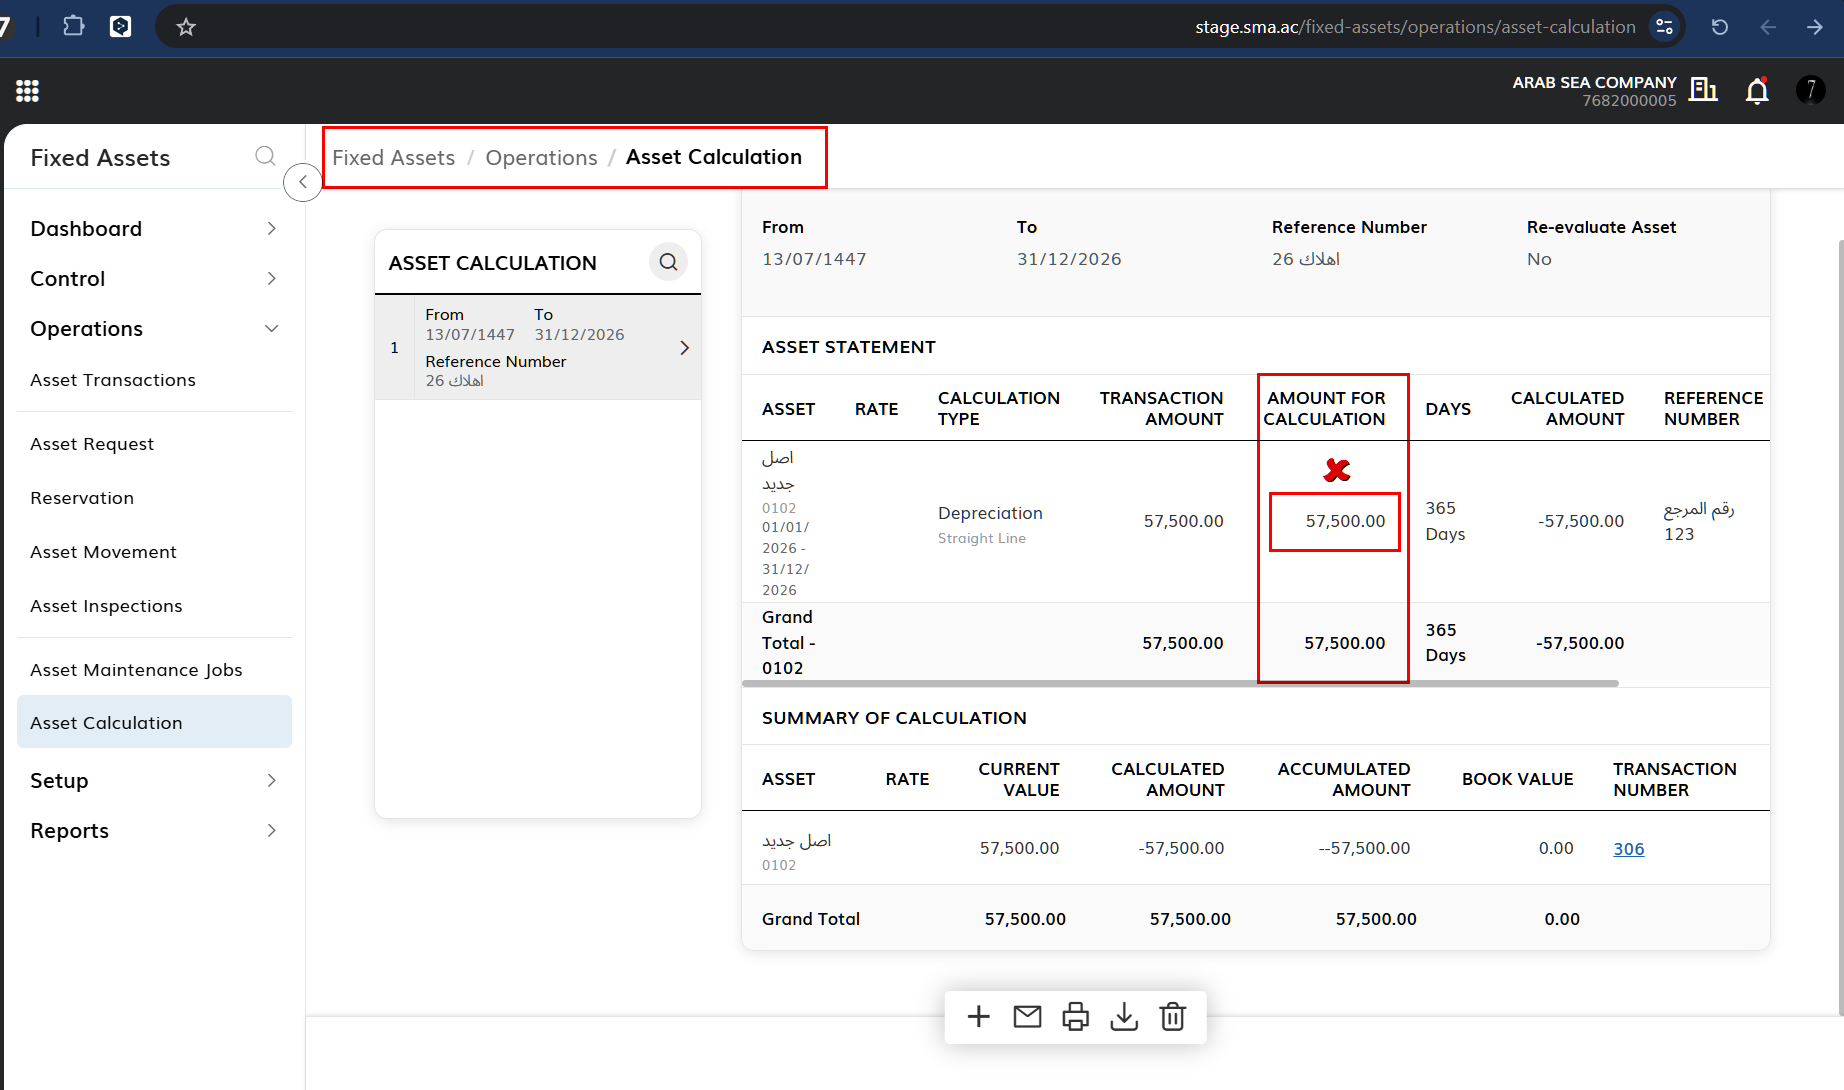The height and width of the screenshot is (1090, 1844).
Task: Click the browser address bar URL
Action: pos(1415,27)
